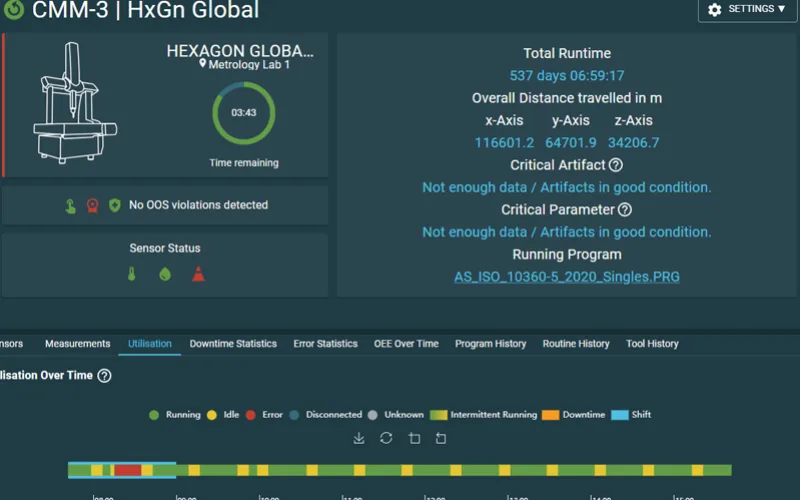Click the green power logo beside CMM-3
The height and width of the screenshot is (500, 800).
click(x=14, y=9)
